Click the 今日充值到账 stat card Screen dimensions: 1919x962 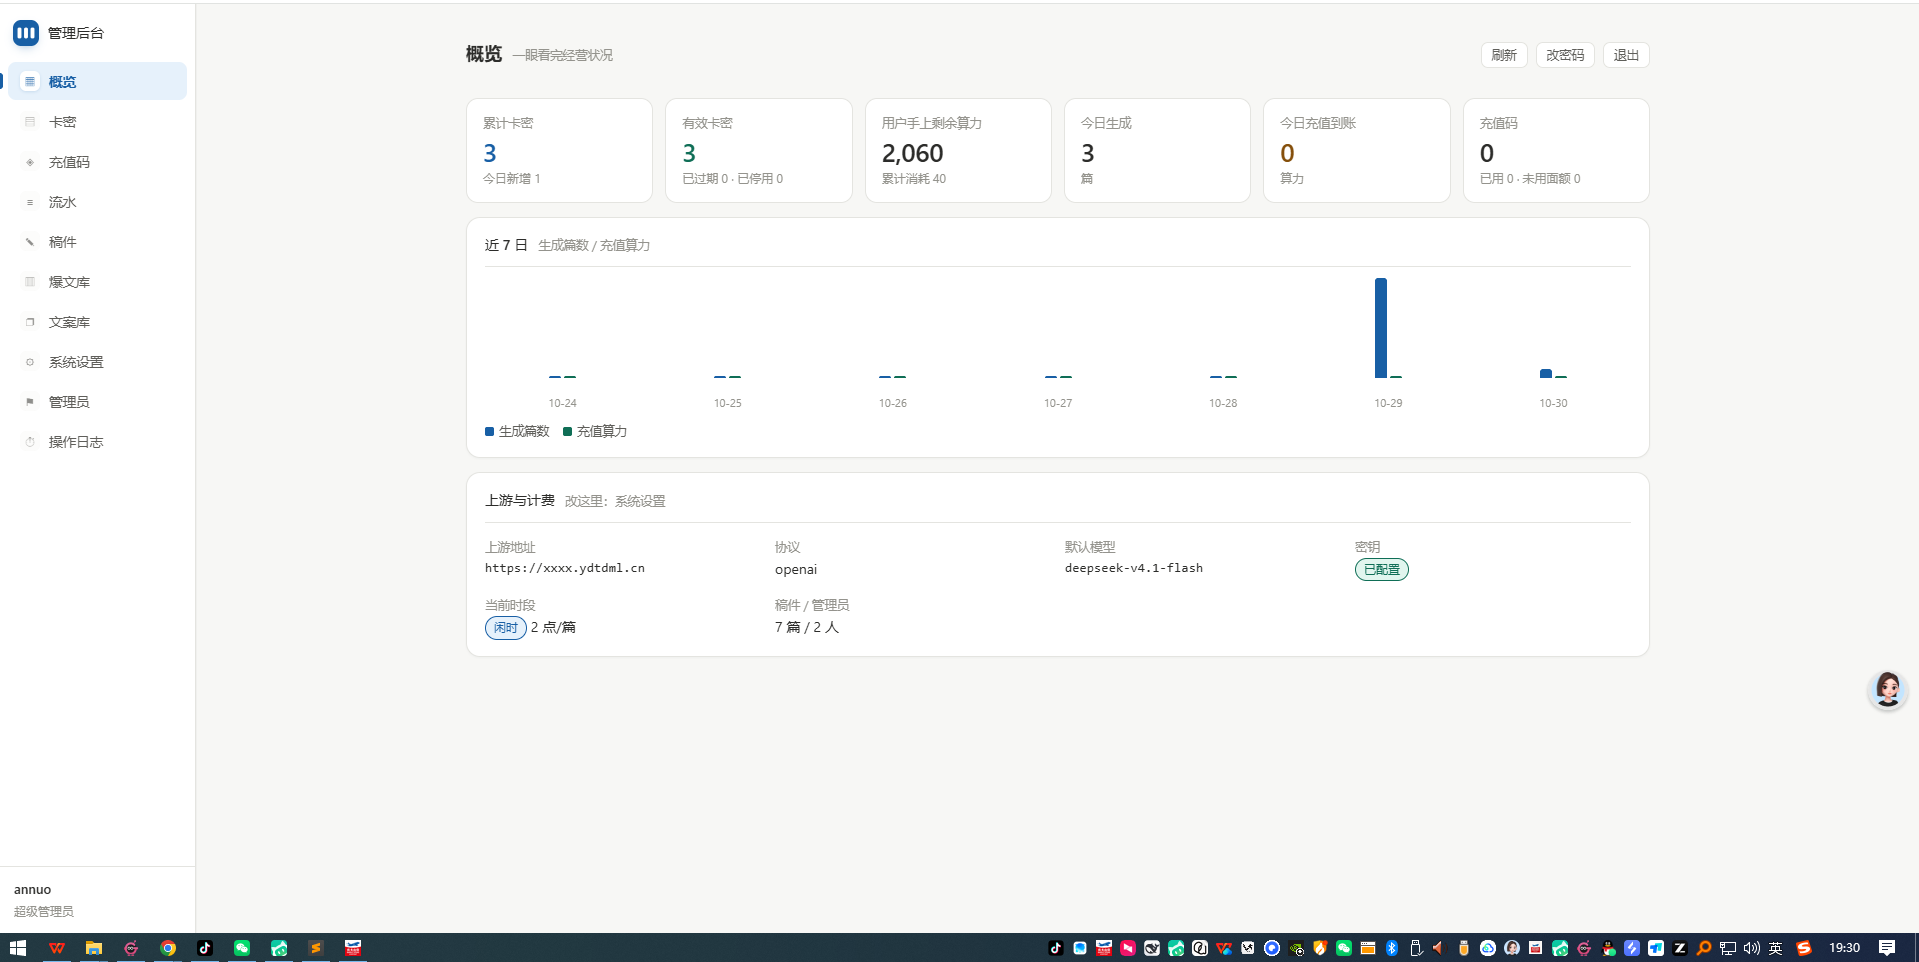tap(1356, 150)
